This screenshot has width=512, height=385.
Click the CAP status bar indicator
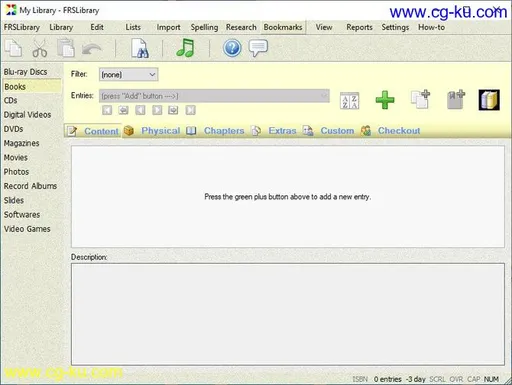coord(474,379)
